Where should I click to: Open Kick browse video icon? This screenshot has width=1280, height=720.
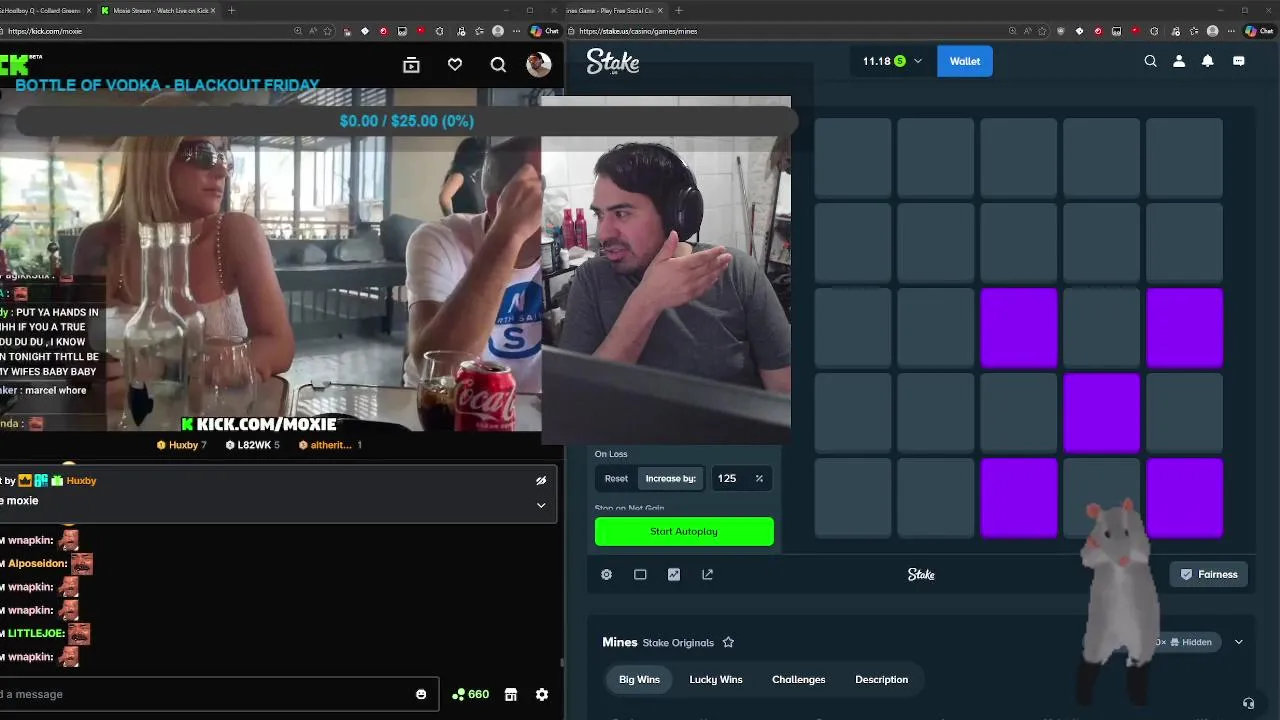pos(411,65)
